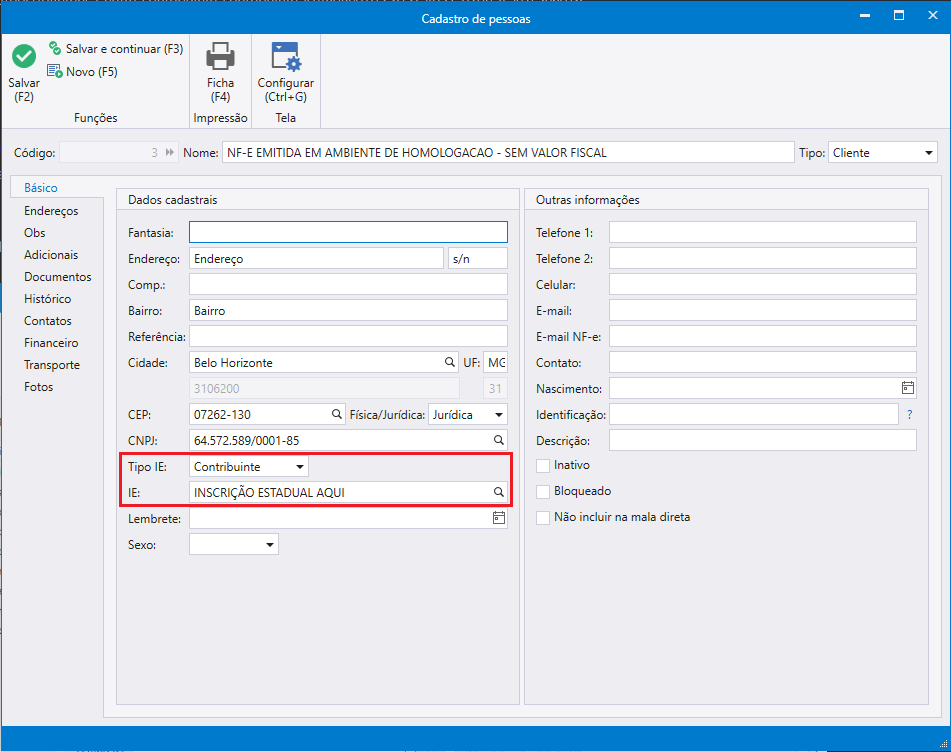Search CNPJ with its magnifier icon
The image size is (951, 752).
tap(499, 440)
